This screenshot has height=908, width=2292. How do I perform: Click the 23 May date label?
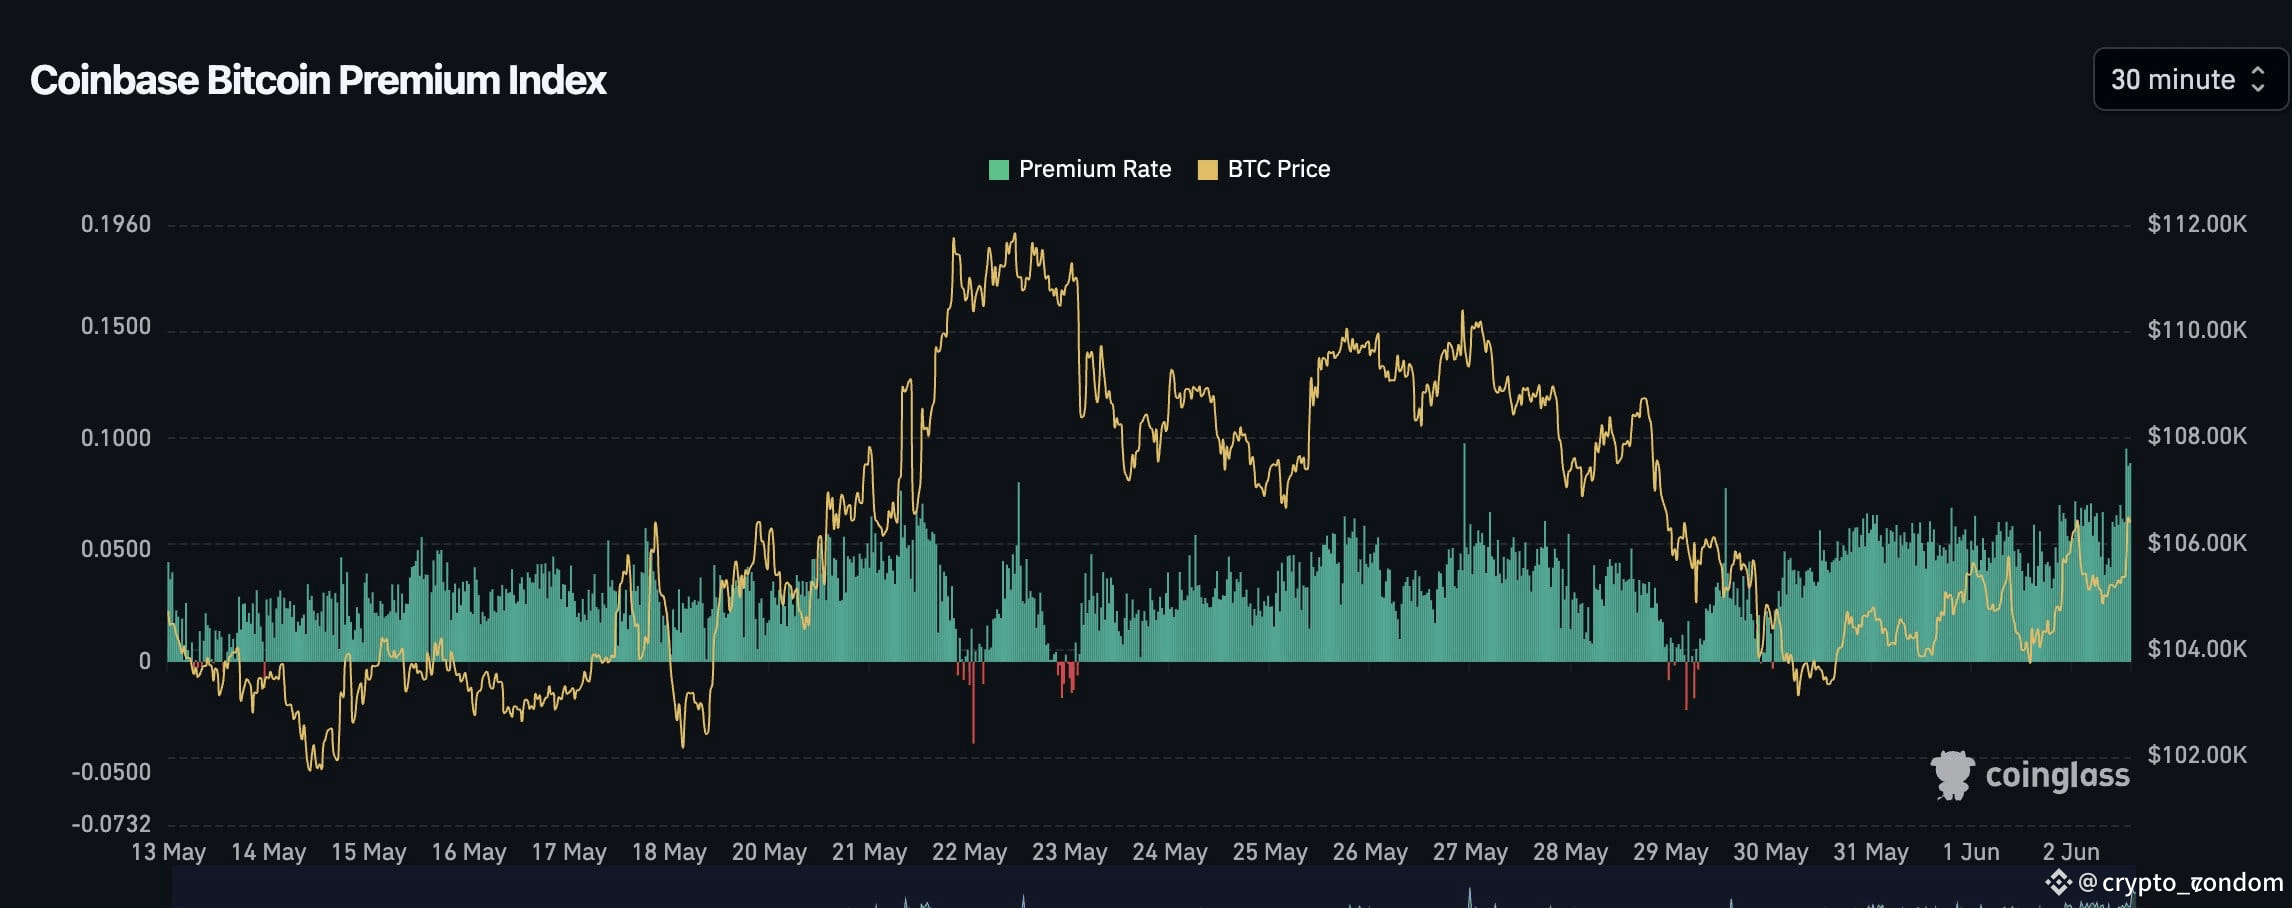pyautogui.click(x=1069, y=852)
